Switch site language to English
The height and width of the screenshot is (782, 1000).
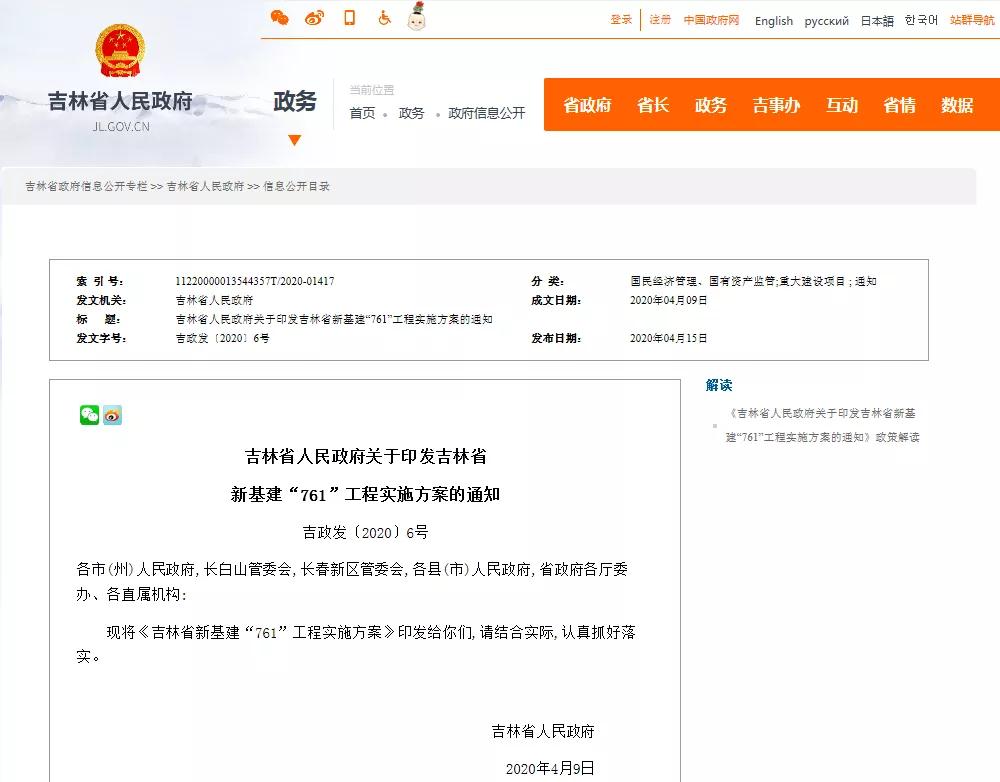[x=773, y=21]
